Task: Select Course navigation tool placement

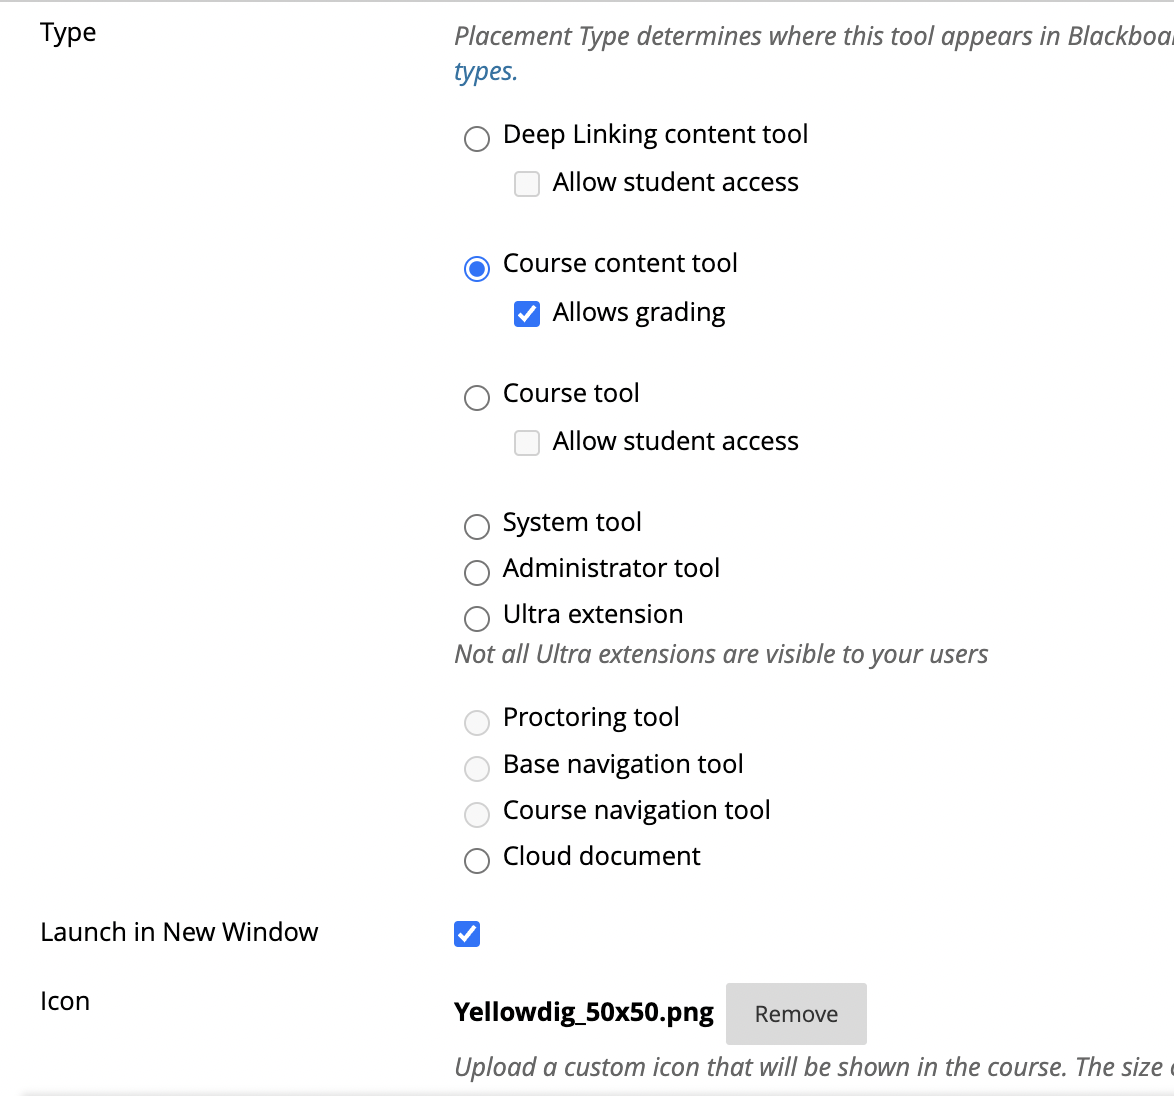Action: 477,814
